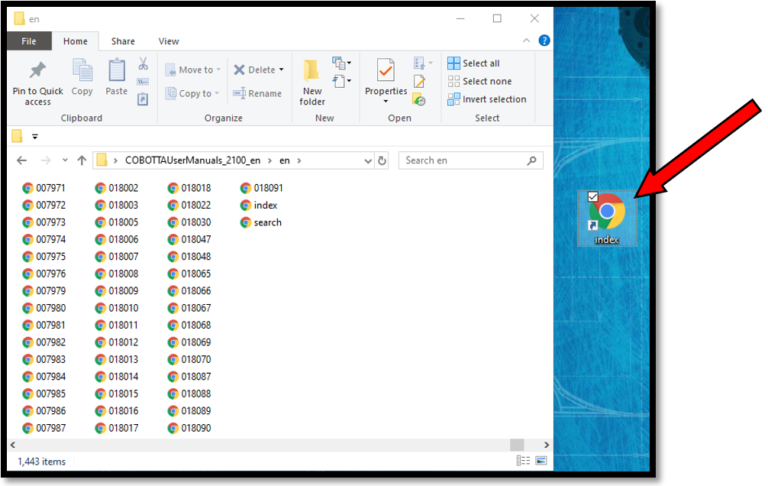
Task: Switch to the View ribbon tab
Action: (168, 41)
